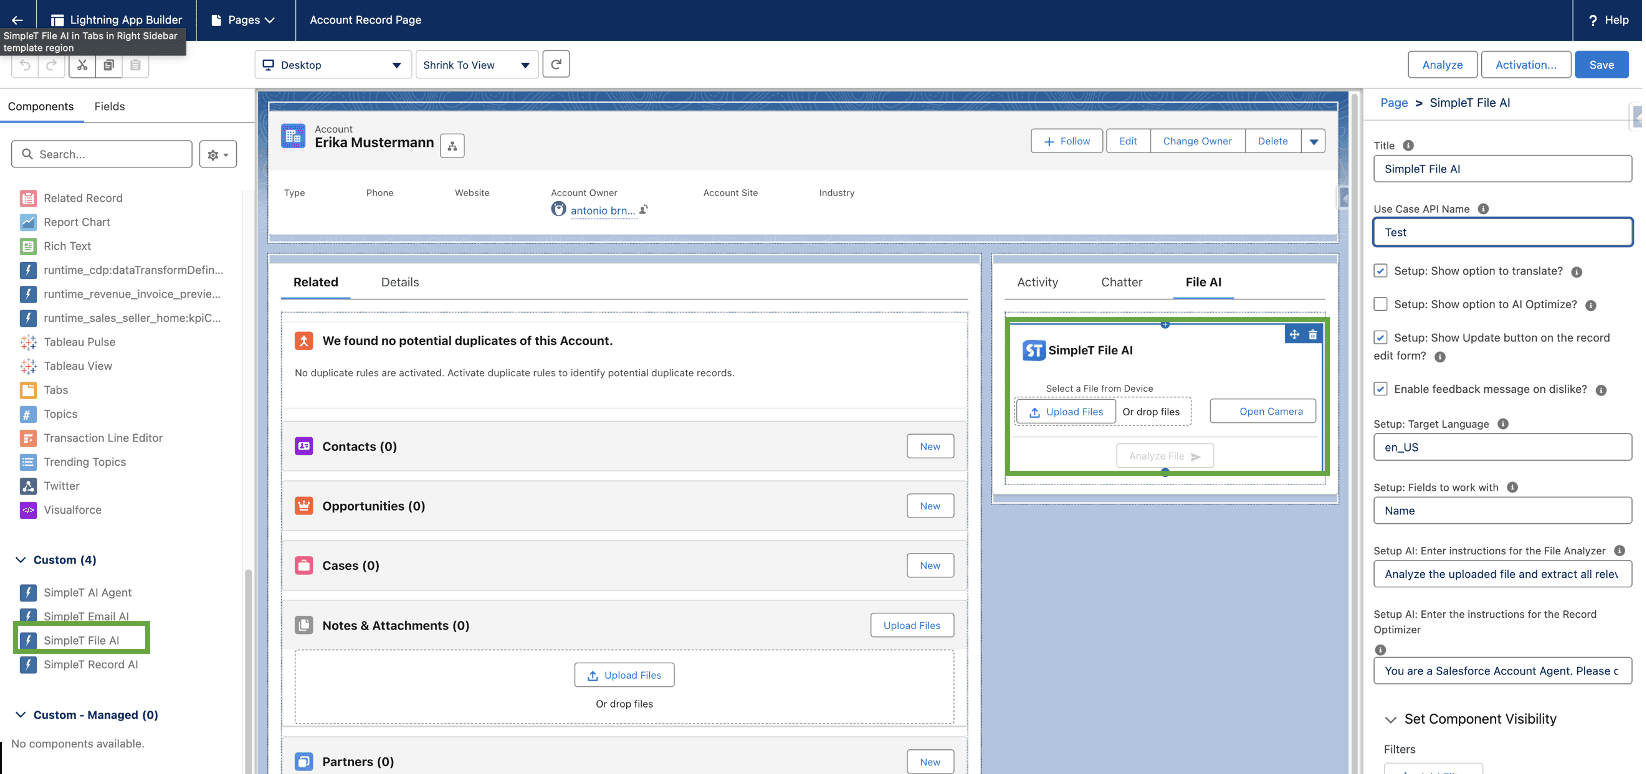
Task: Click the redo icon in toolbar
Action: tap(52, 65)
